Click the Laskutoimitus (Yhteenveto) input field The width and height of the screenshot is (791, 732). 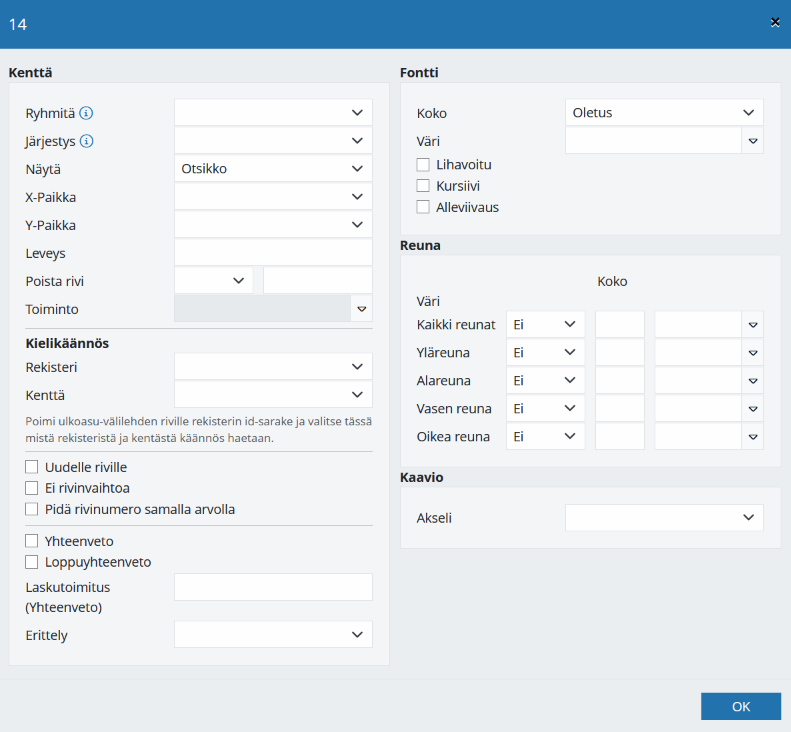(x=273, y=587)
